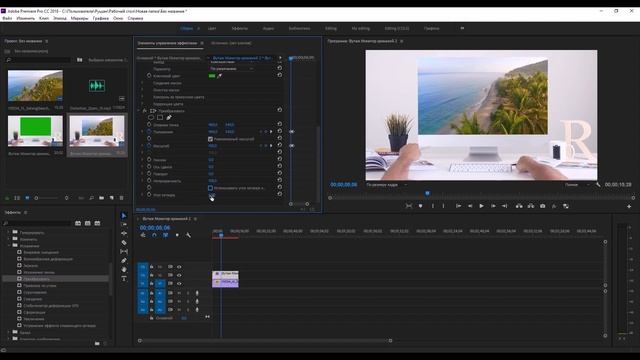Viewport: 640px width, 360px height.
Task: Add marker in Program monitor
Action: pyautogui.click(x=420, y=206)
